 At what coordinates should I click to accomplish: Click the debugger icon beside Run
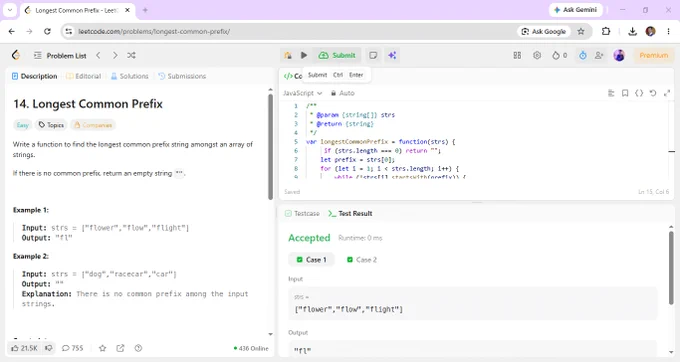[288, 55]
